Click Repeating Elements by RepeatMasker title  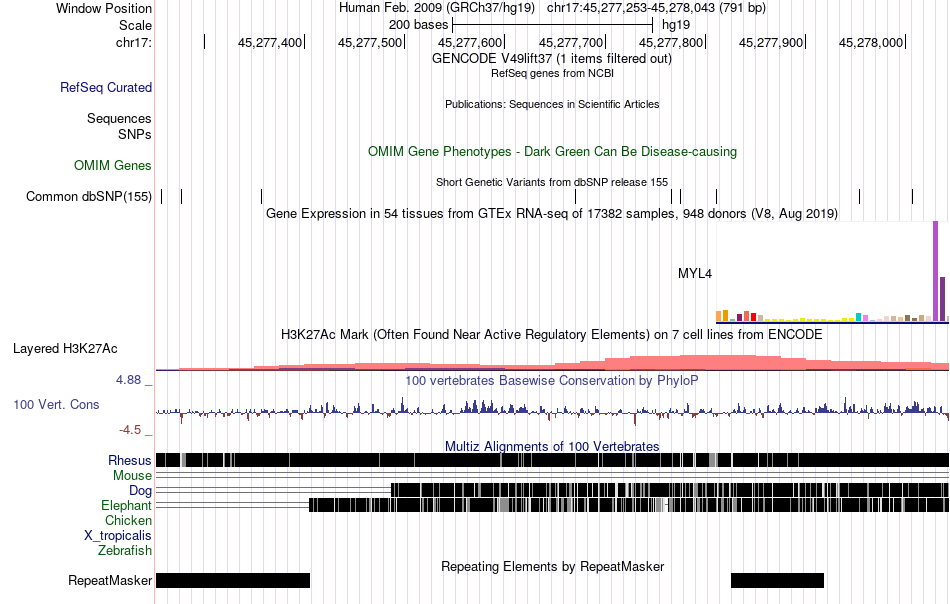coord(552,566)
